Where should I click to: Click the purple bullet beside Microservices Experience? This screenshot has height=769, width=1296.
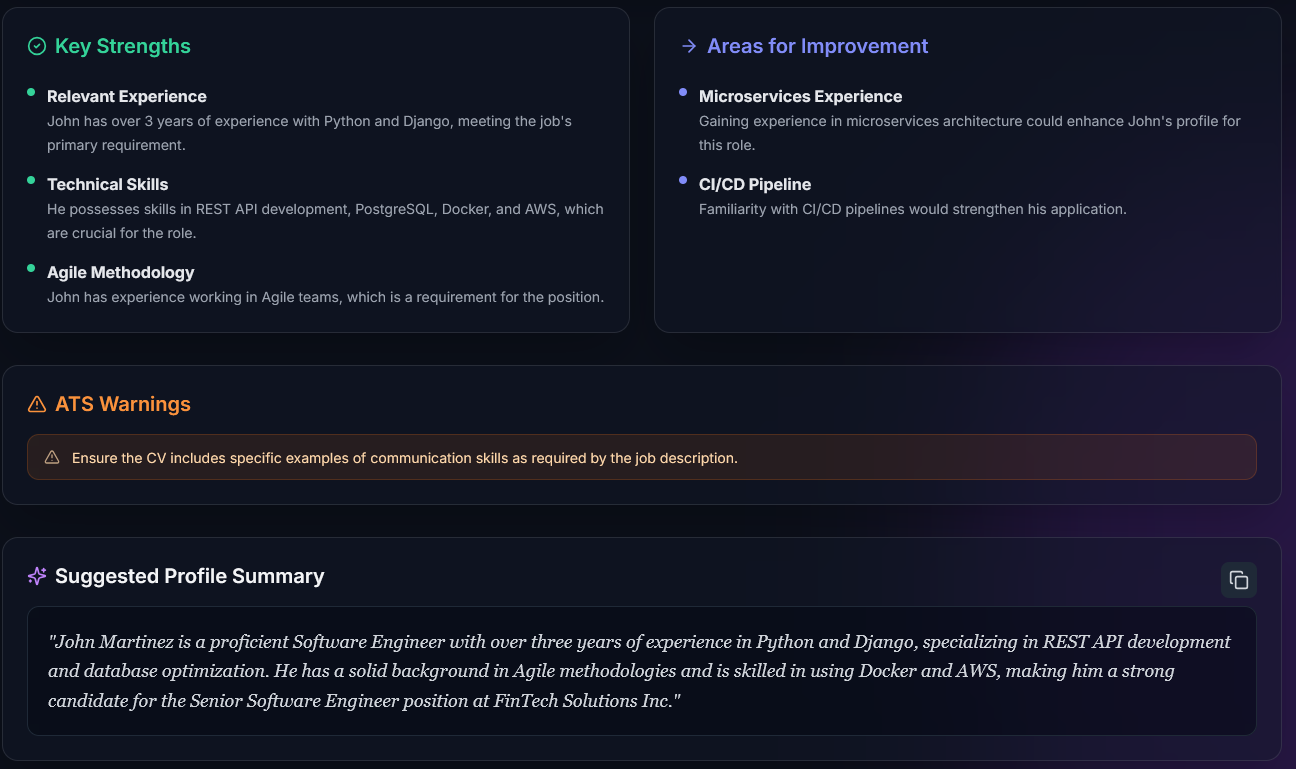point(683,92)
